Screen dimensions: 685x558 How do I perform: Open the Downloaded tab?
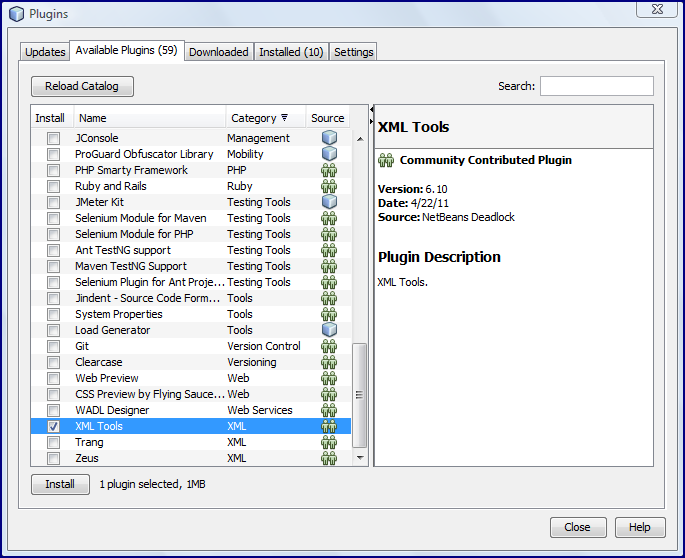tap(219, 52)
